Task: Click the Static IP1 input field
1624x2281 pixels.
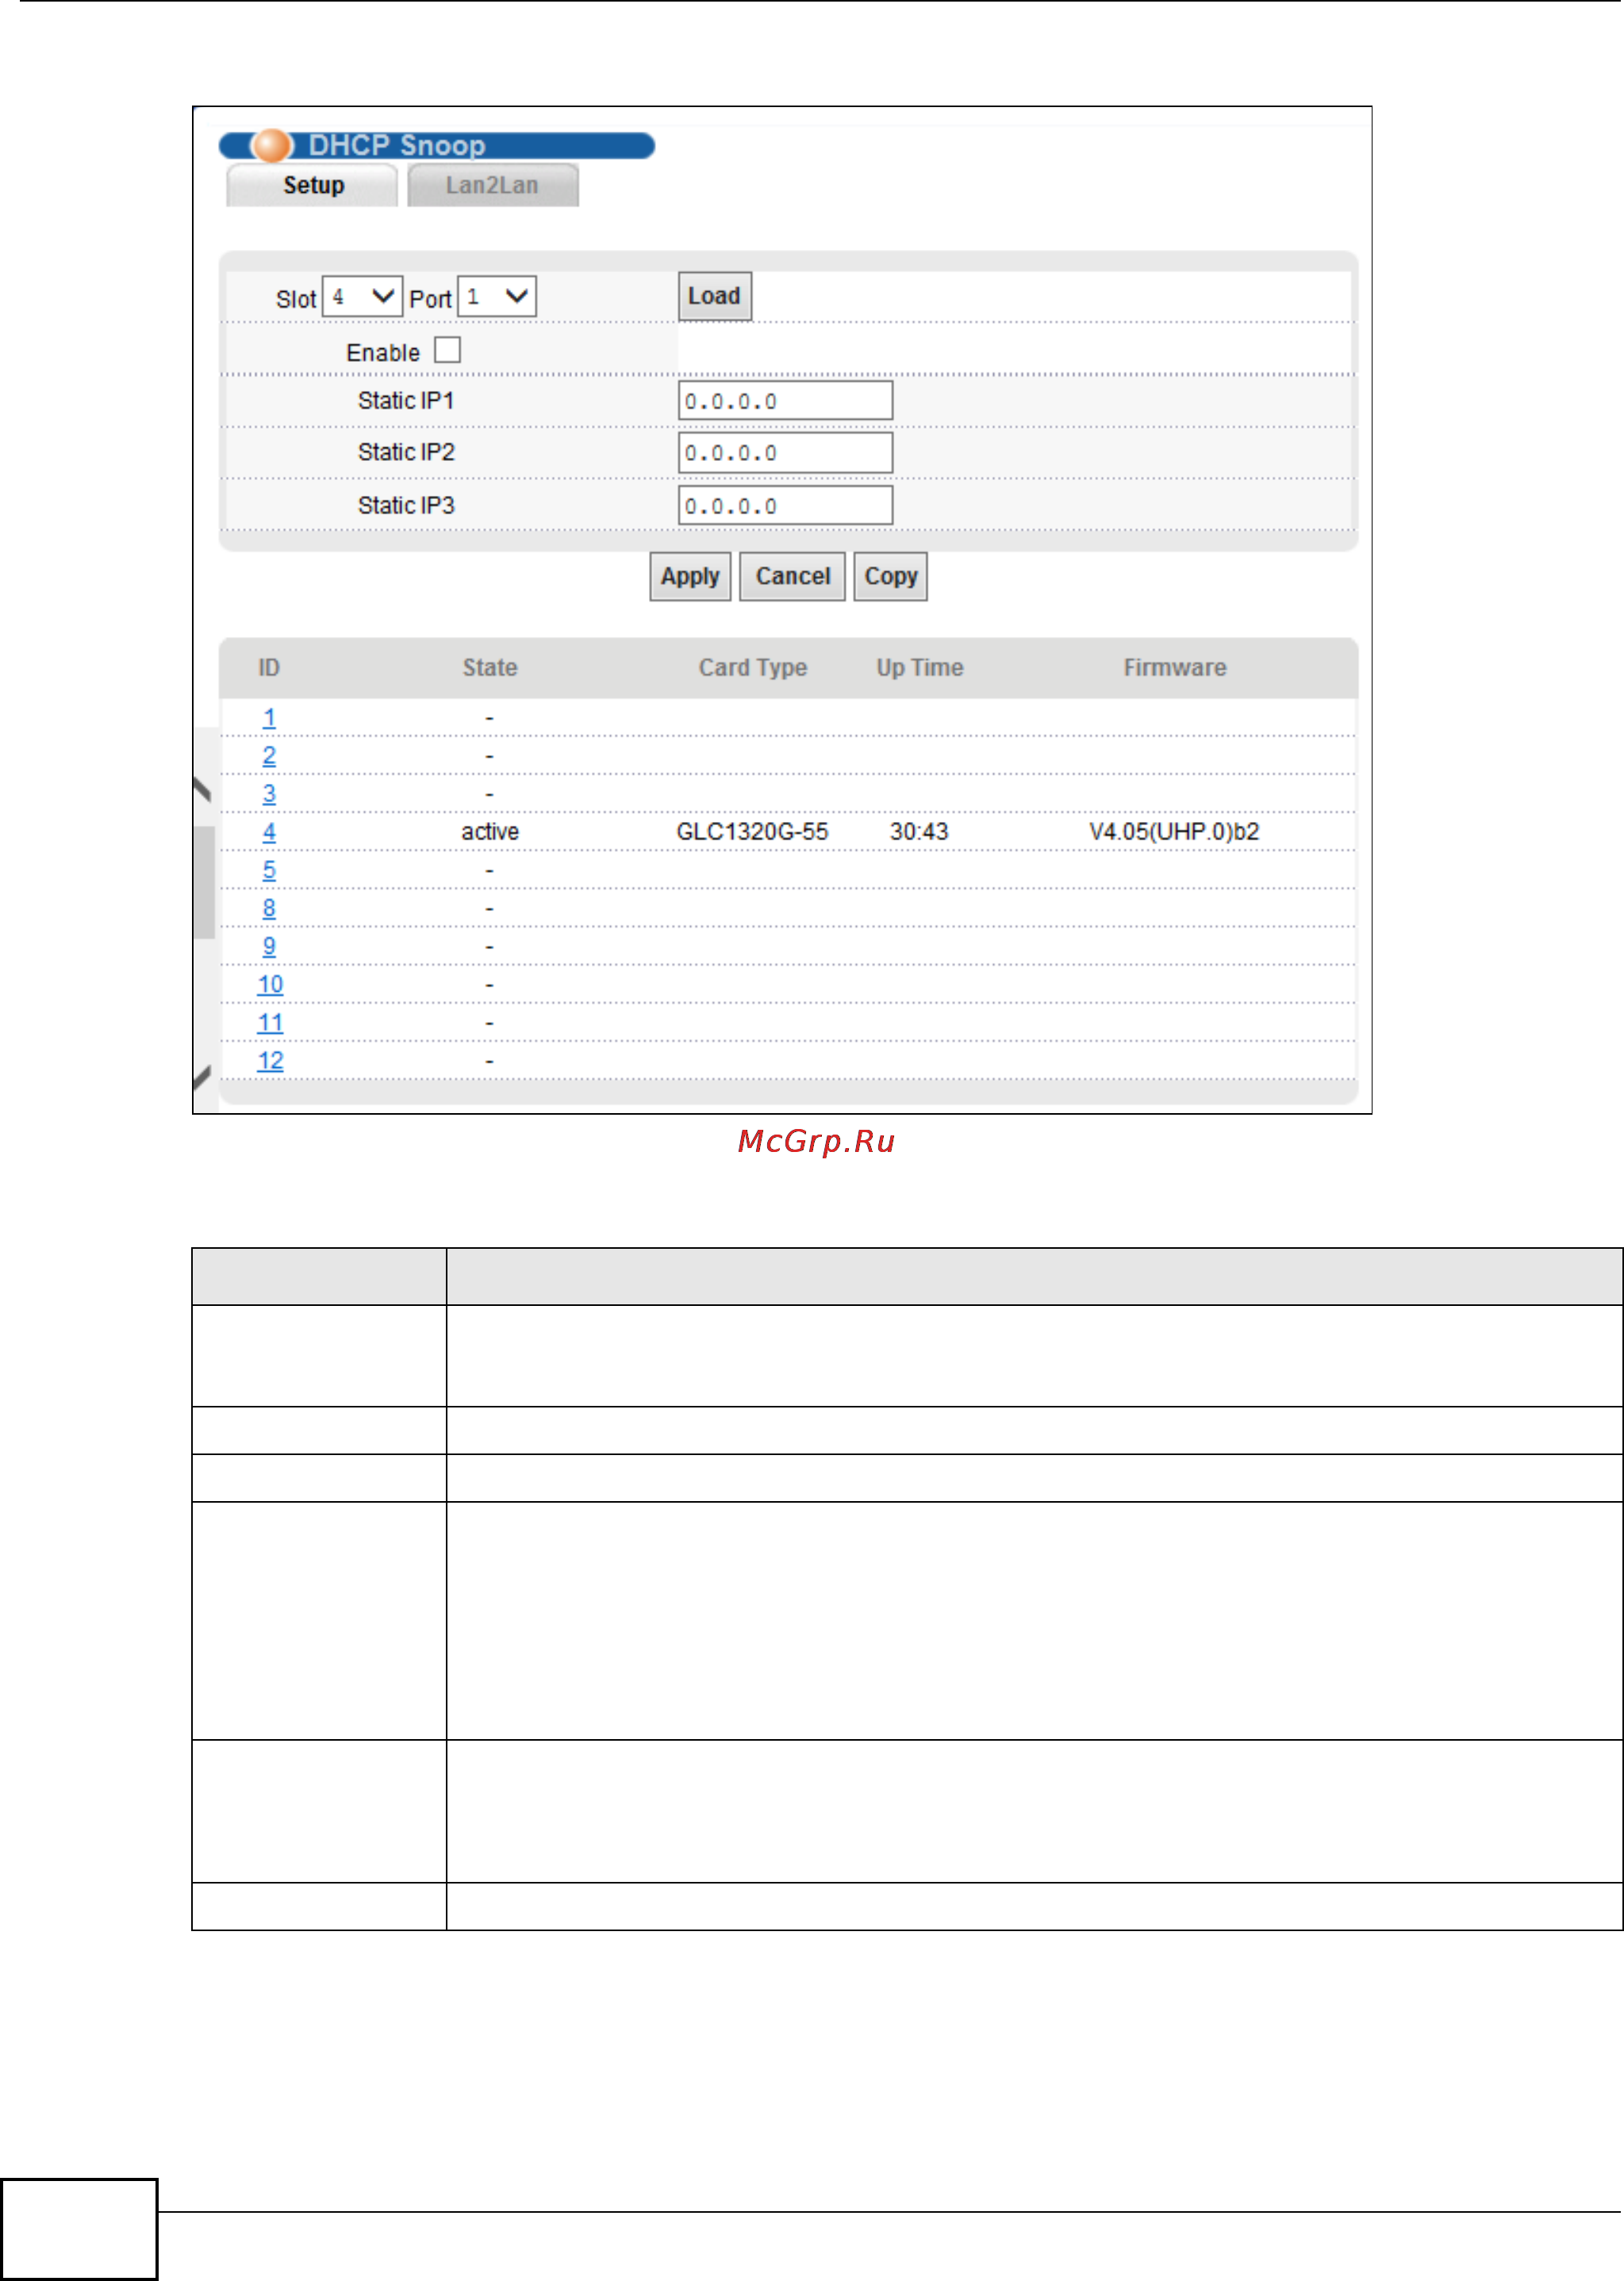Action: [785, 401]
